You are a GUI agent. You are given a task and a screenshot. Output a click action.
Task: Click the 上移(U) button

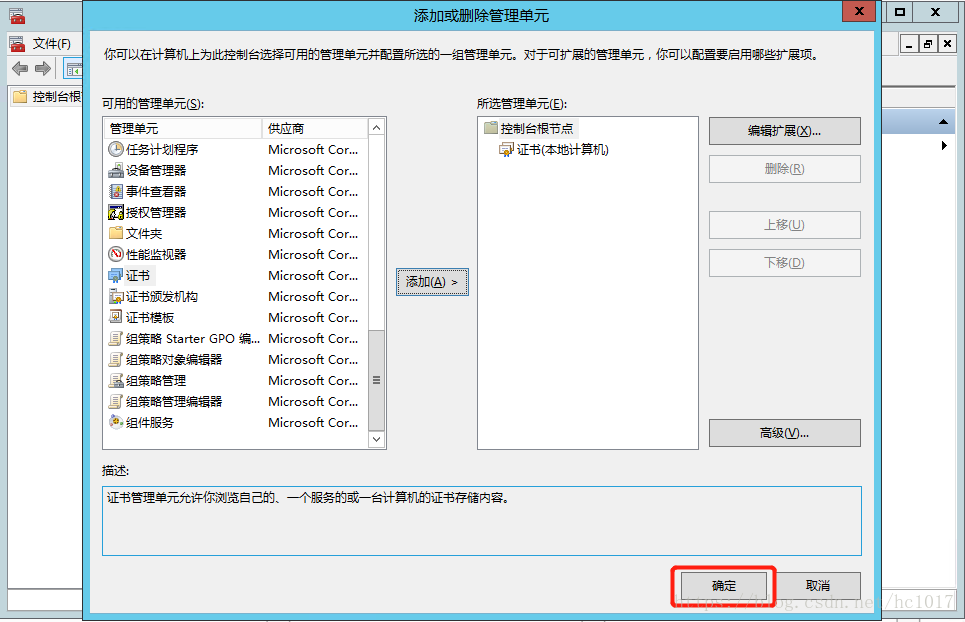785,225
